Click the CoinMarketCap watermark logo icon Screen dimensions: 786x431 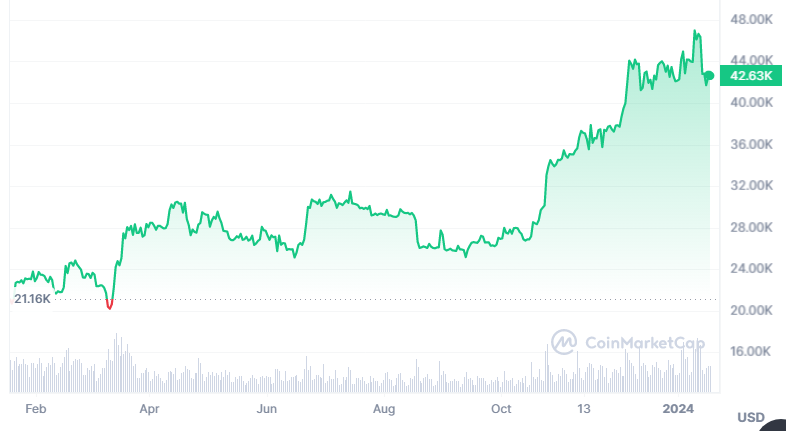point(565,342)
